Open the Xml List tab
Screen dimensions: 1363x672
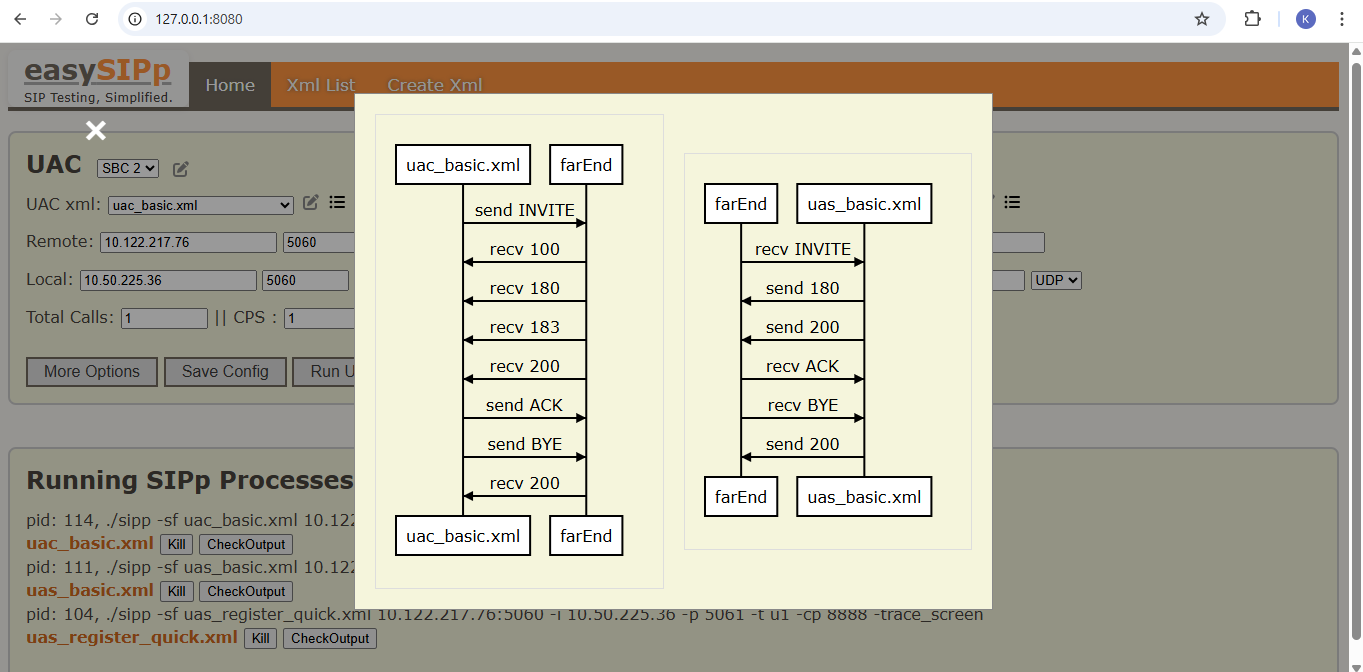tap(320, 85)
